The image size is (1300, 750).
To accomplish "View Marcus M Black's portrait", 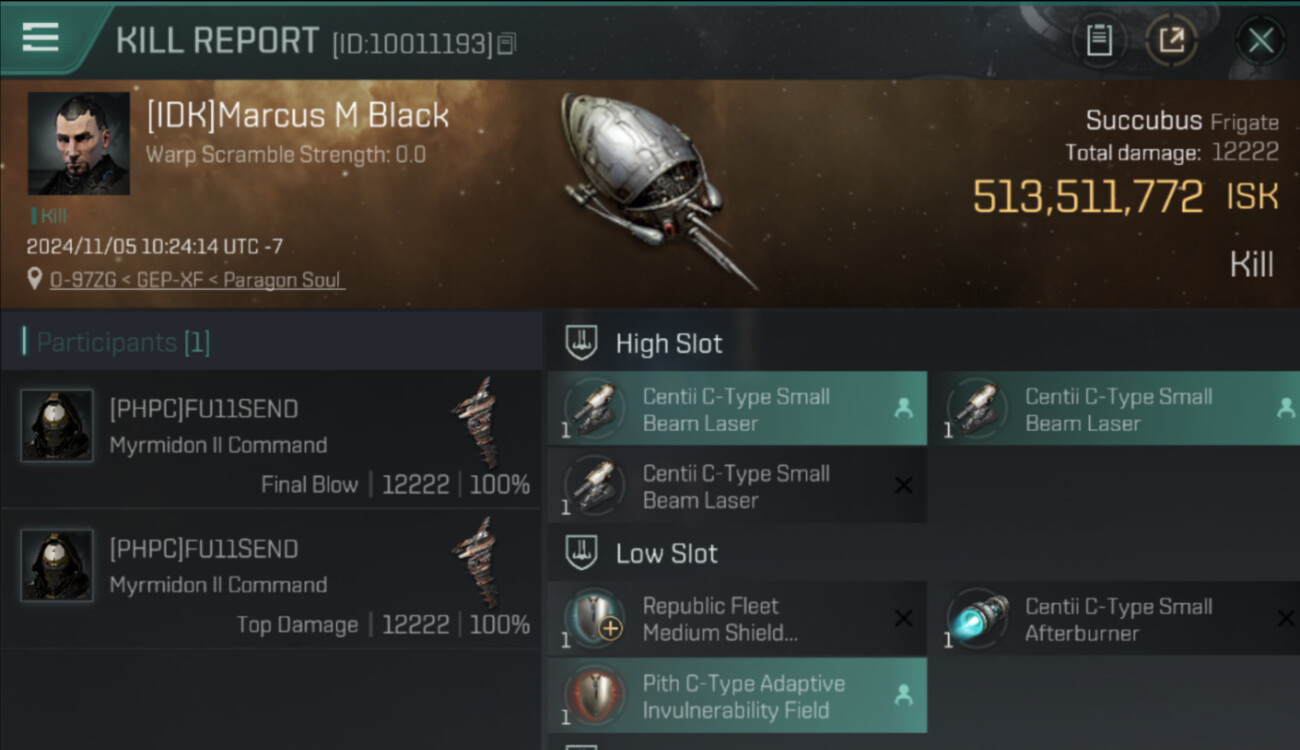I will [x=78, y=143].
